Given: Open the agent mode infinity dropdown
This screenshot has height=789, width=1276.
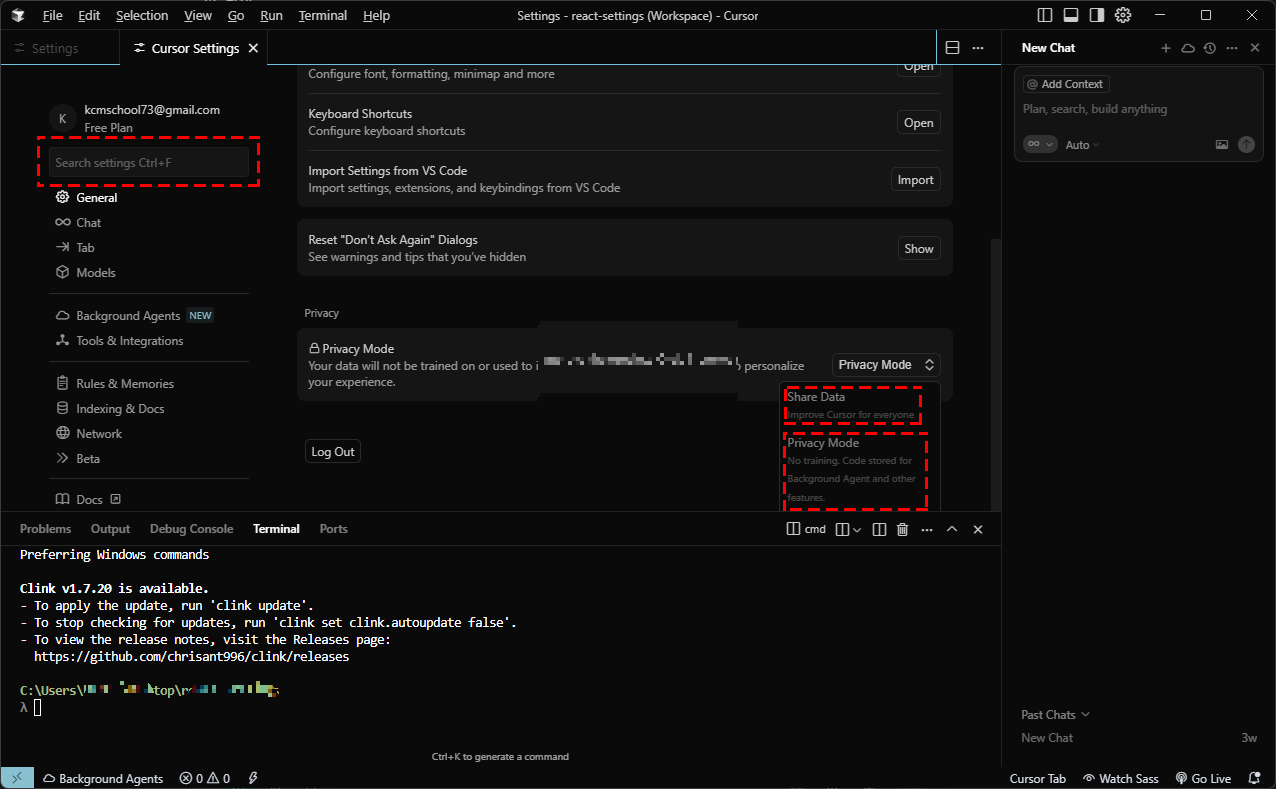Looking at the screenshot, I should tap(1040, 145).
